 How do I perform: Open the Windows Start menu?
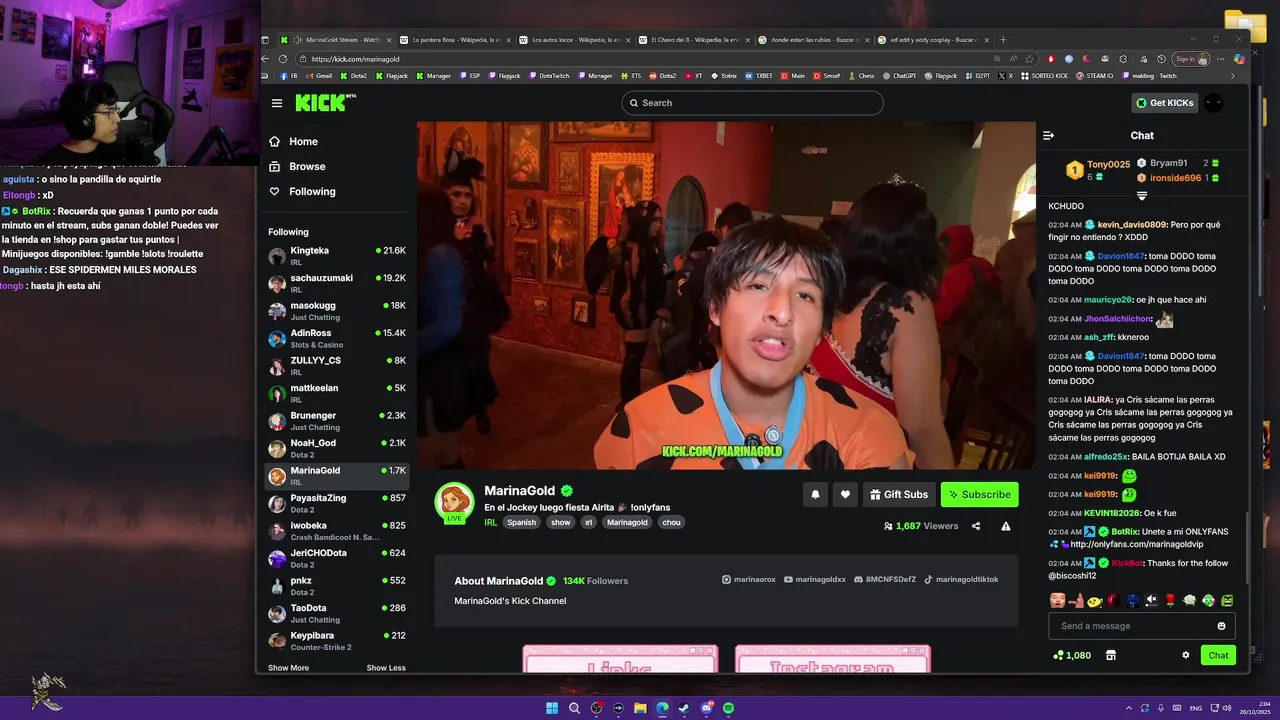[552, 708]
